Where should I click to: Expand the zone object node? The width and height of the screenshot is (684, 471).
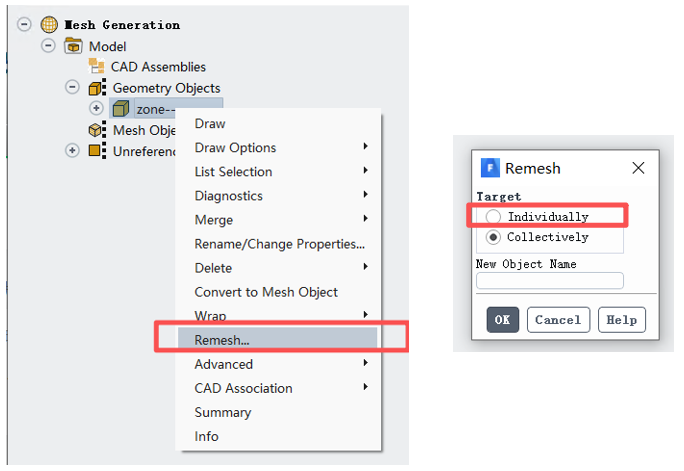point(96,108)
